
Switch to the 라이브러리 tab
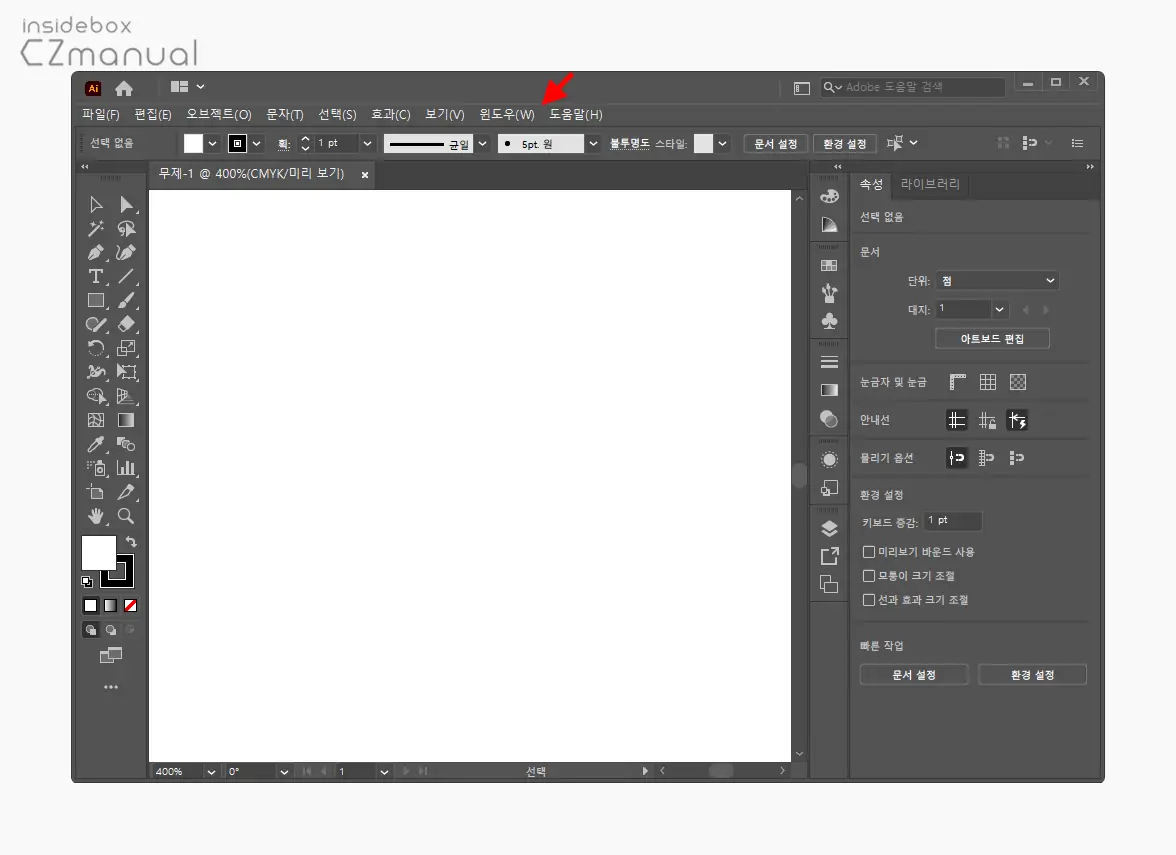tap(930, 184)
